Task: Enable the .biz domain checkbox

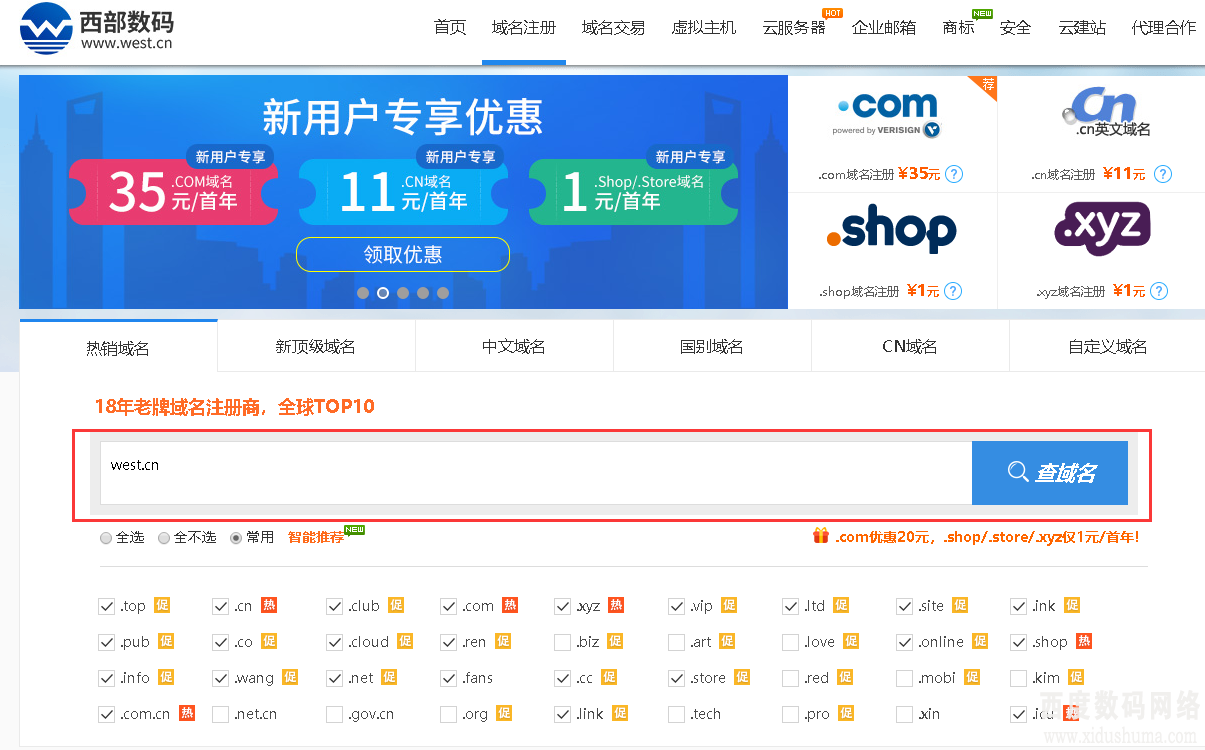Action: pos(562,642)
